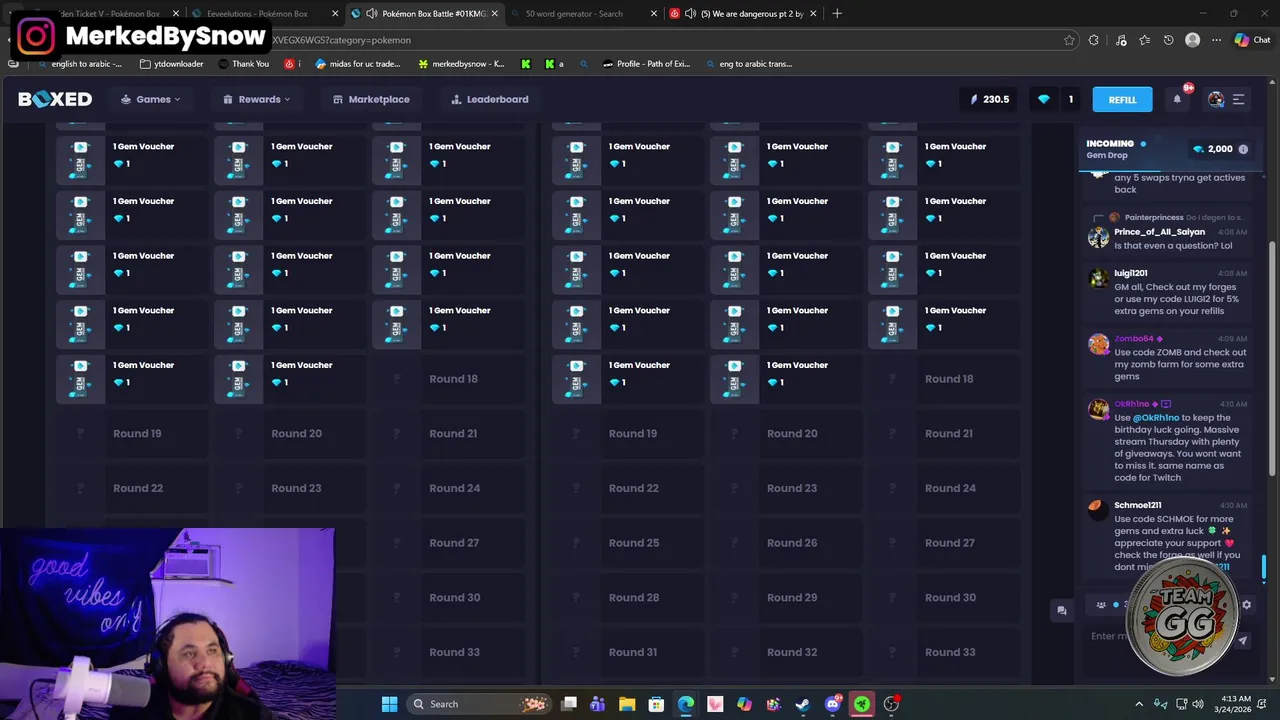1280x720 pixels.
Task: Open the Profile - Path of Exile bookmark
Action: coord(646,64)
